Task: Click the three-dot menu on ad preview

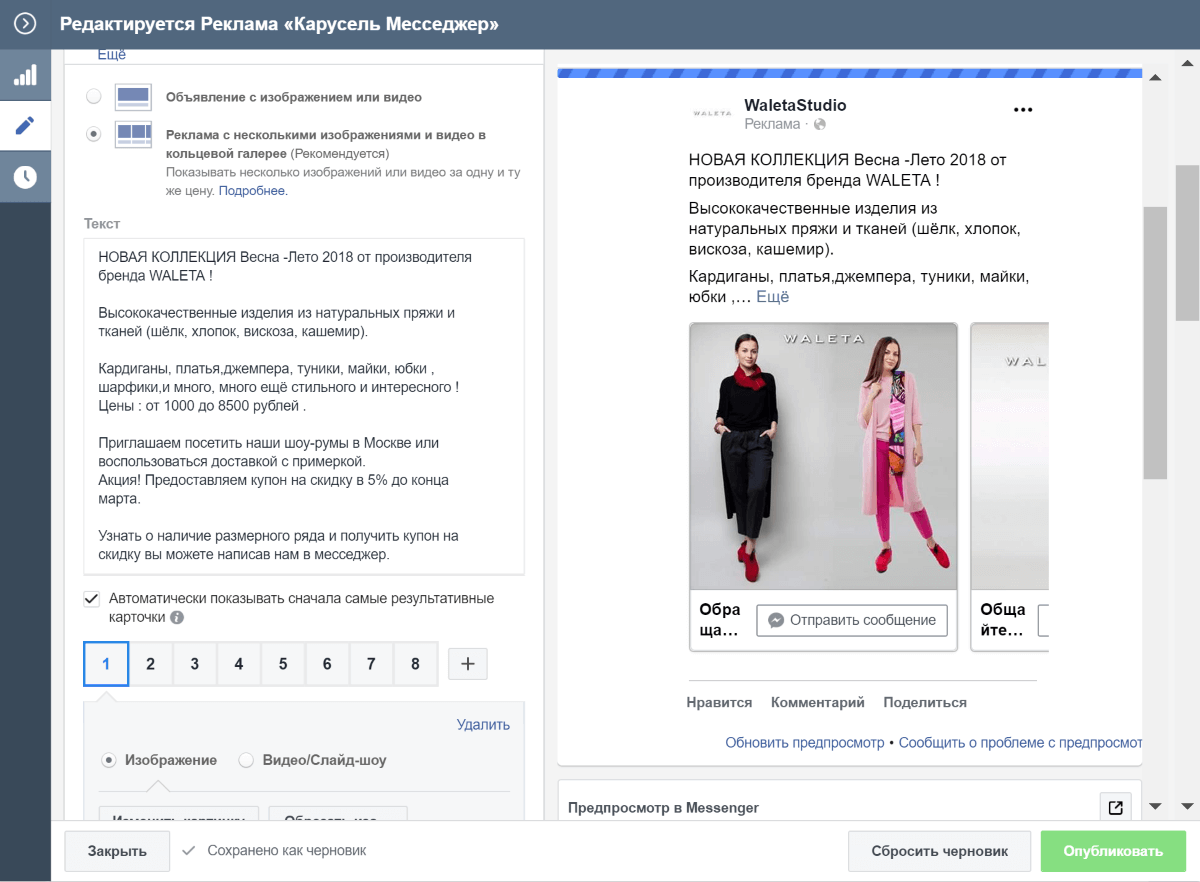Action: point(1022,110)
